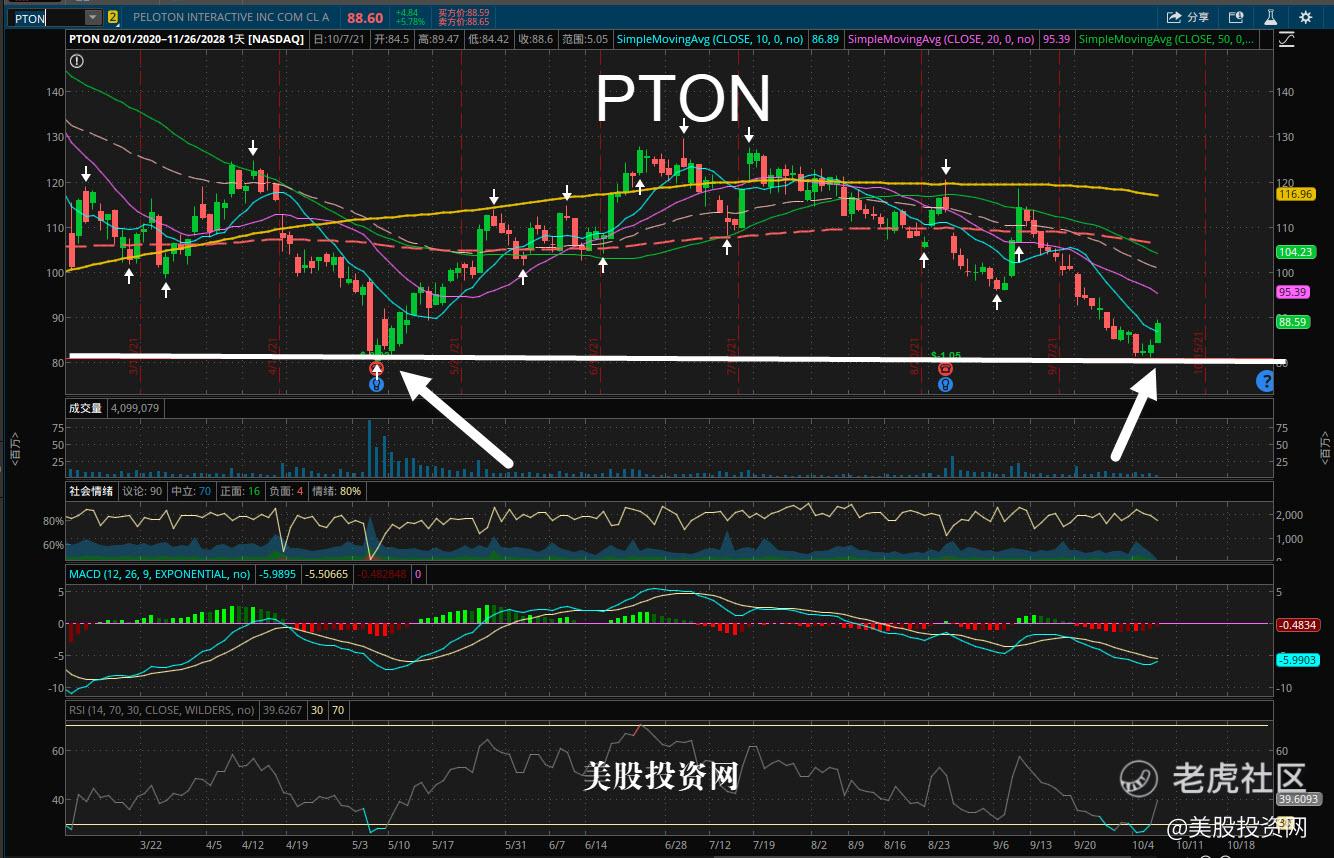
Task: Click the August earnings phone icon
Action: pyautogui.click(x=945, y=369)
